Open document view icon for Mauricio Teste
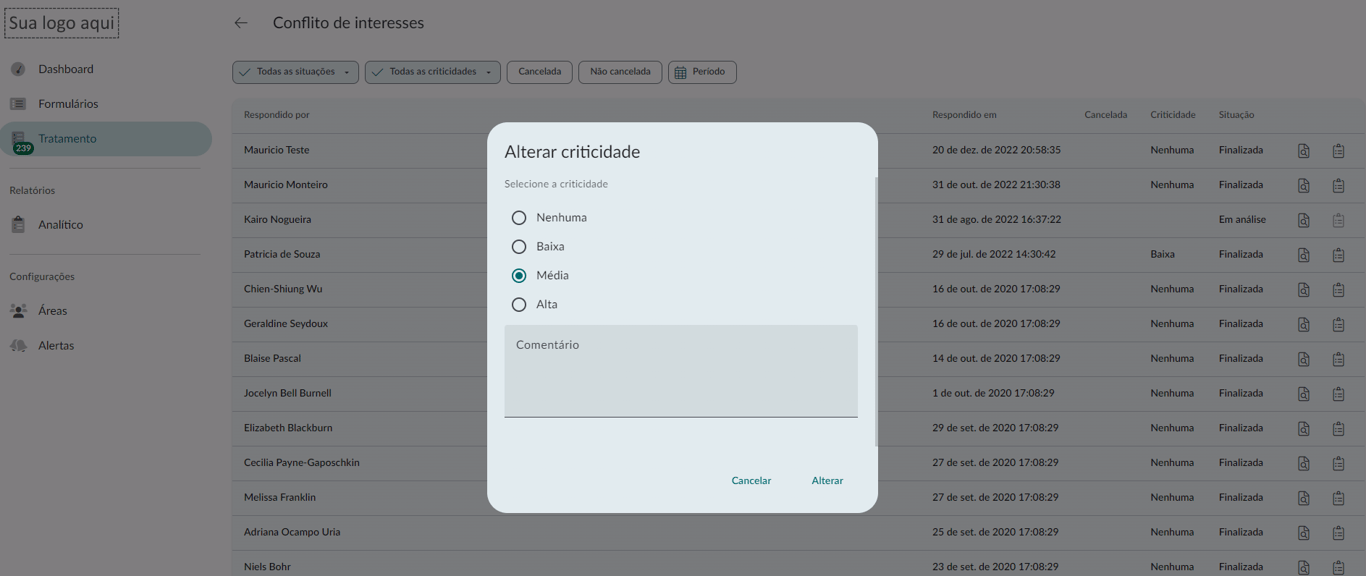The image size is (1366, 576). click(1304, 151)
